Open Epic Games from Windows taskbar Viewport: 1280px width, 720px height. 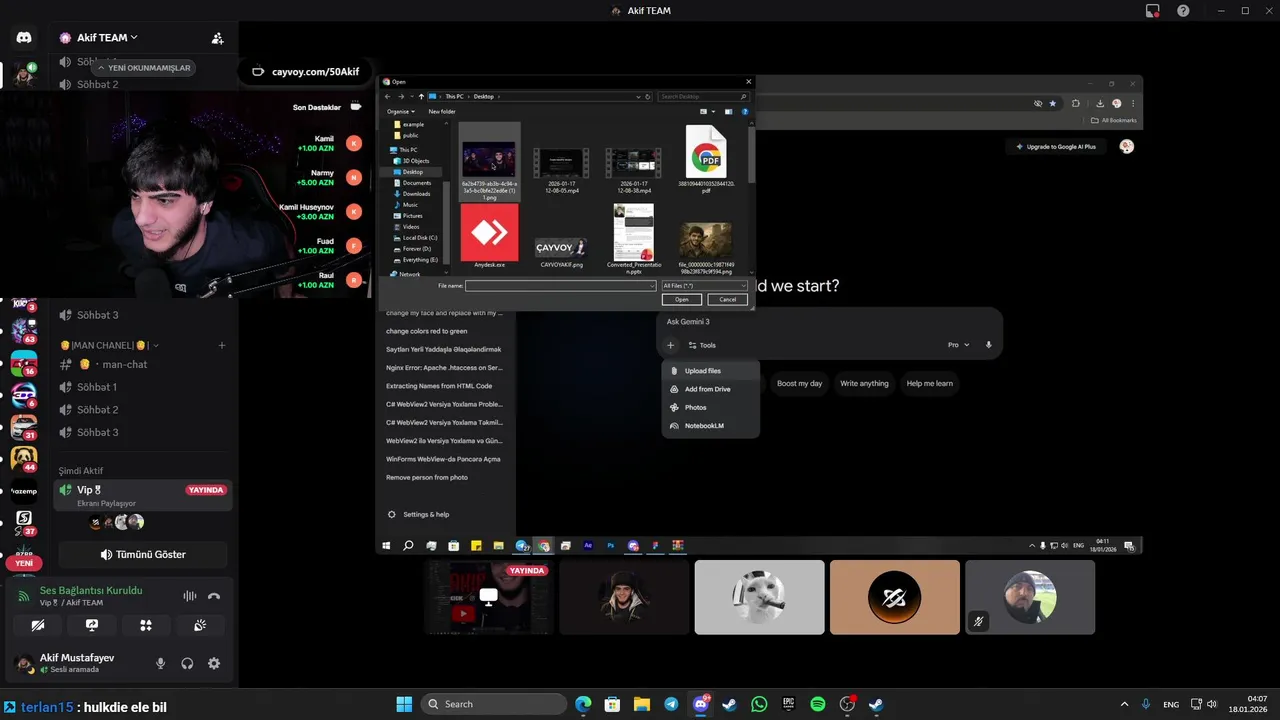pyautogui.click(x=788, y=704)
